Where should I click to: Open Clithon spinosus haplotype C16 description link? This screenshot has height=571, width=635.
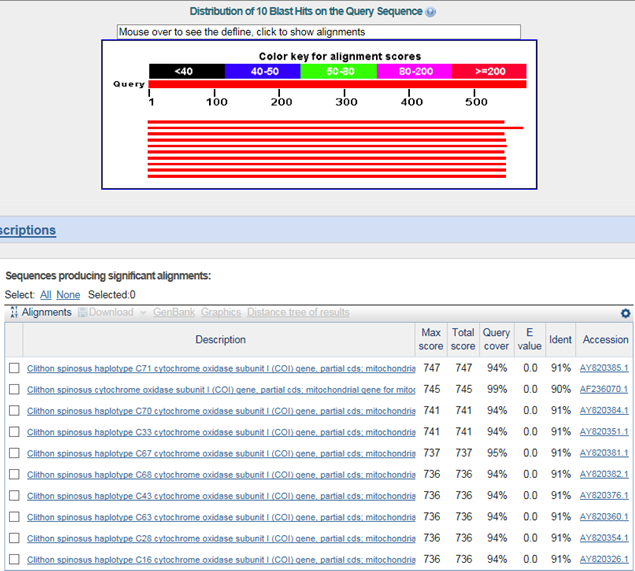click(x=221, y=560)
